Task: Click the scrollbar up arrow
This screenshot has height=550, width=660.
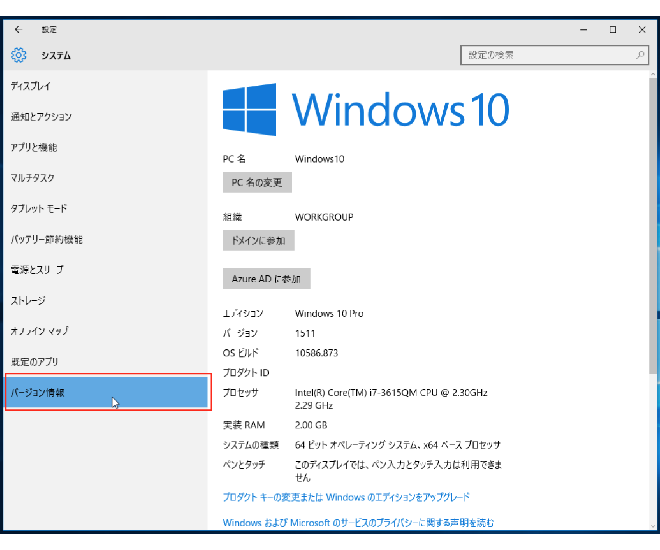Action: pos(653,74)
